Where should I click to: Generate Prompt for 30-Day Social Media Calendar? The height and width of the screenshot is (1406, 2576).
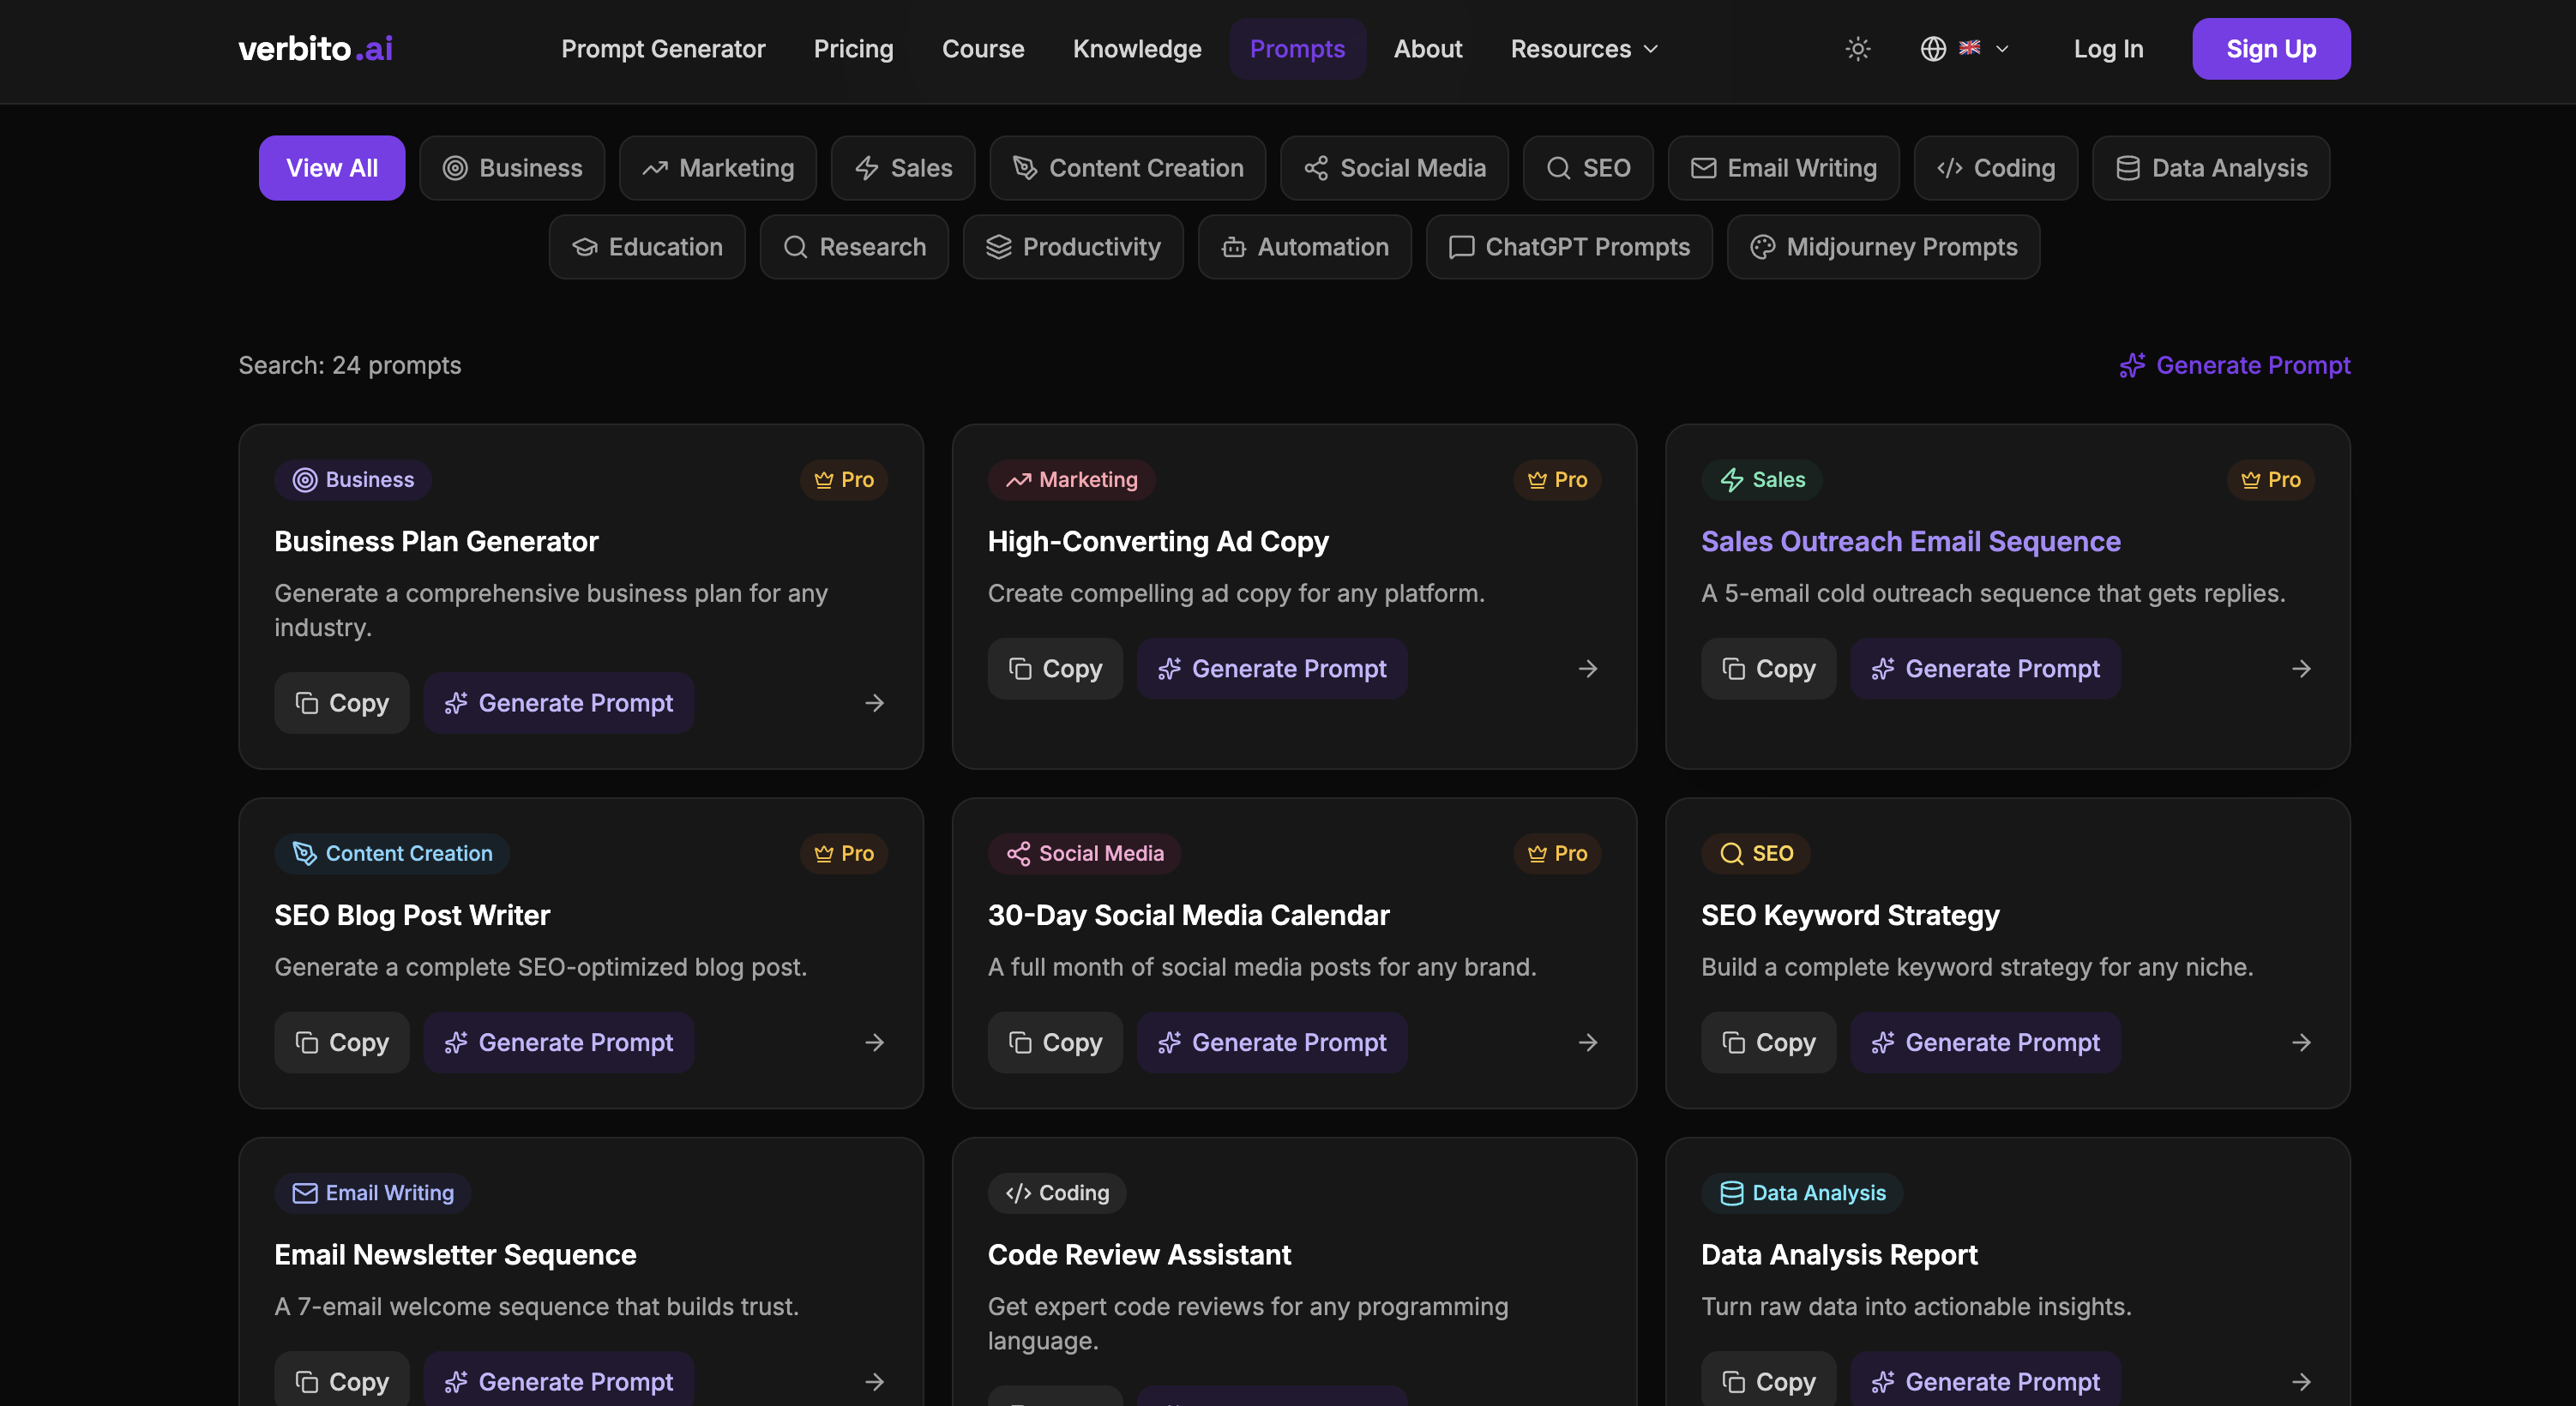click(1272, 1043)
